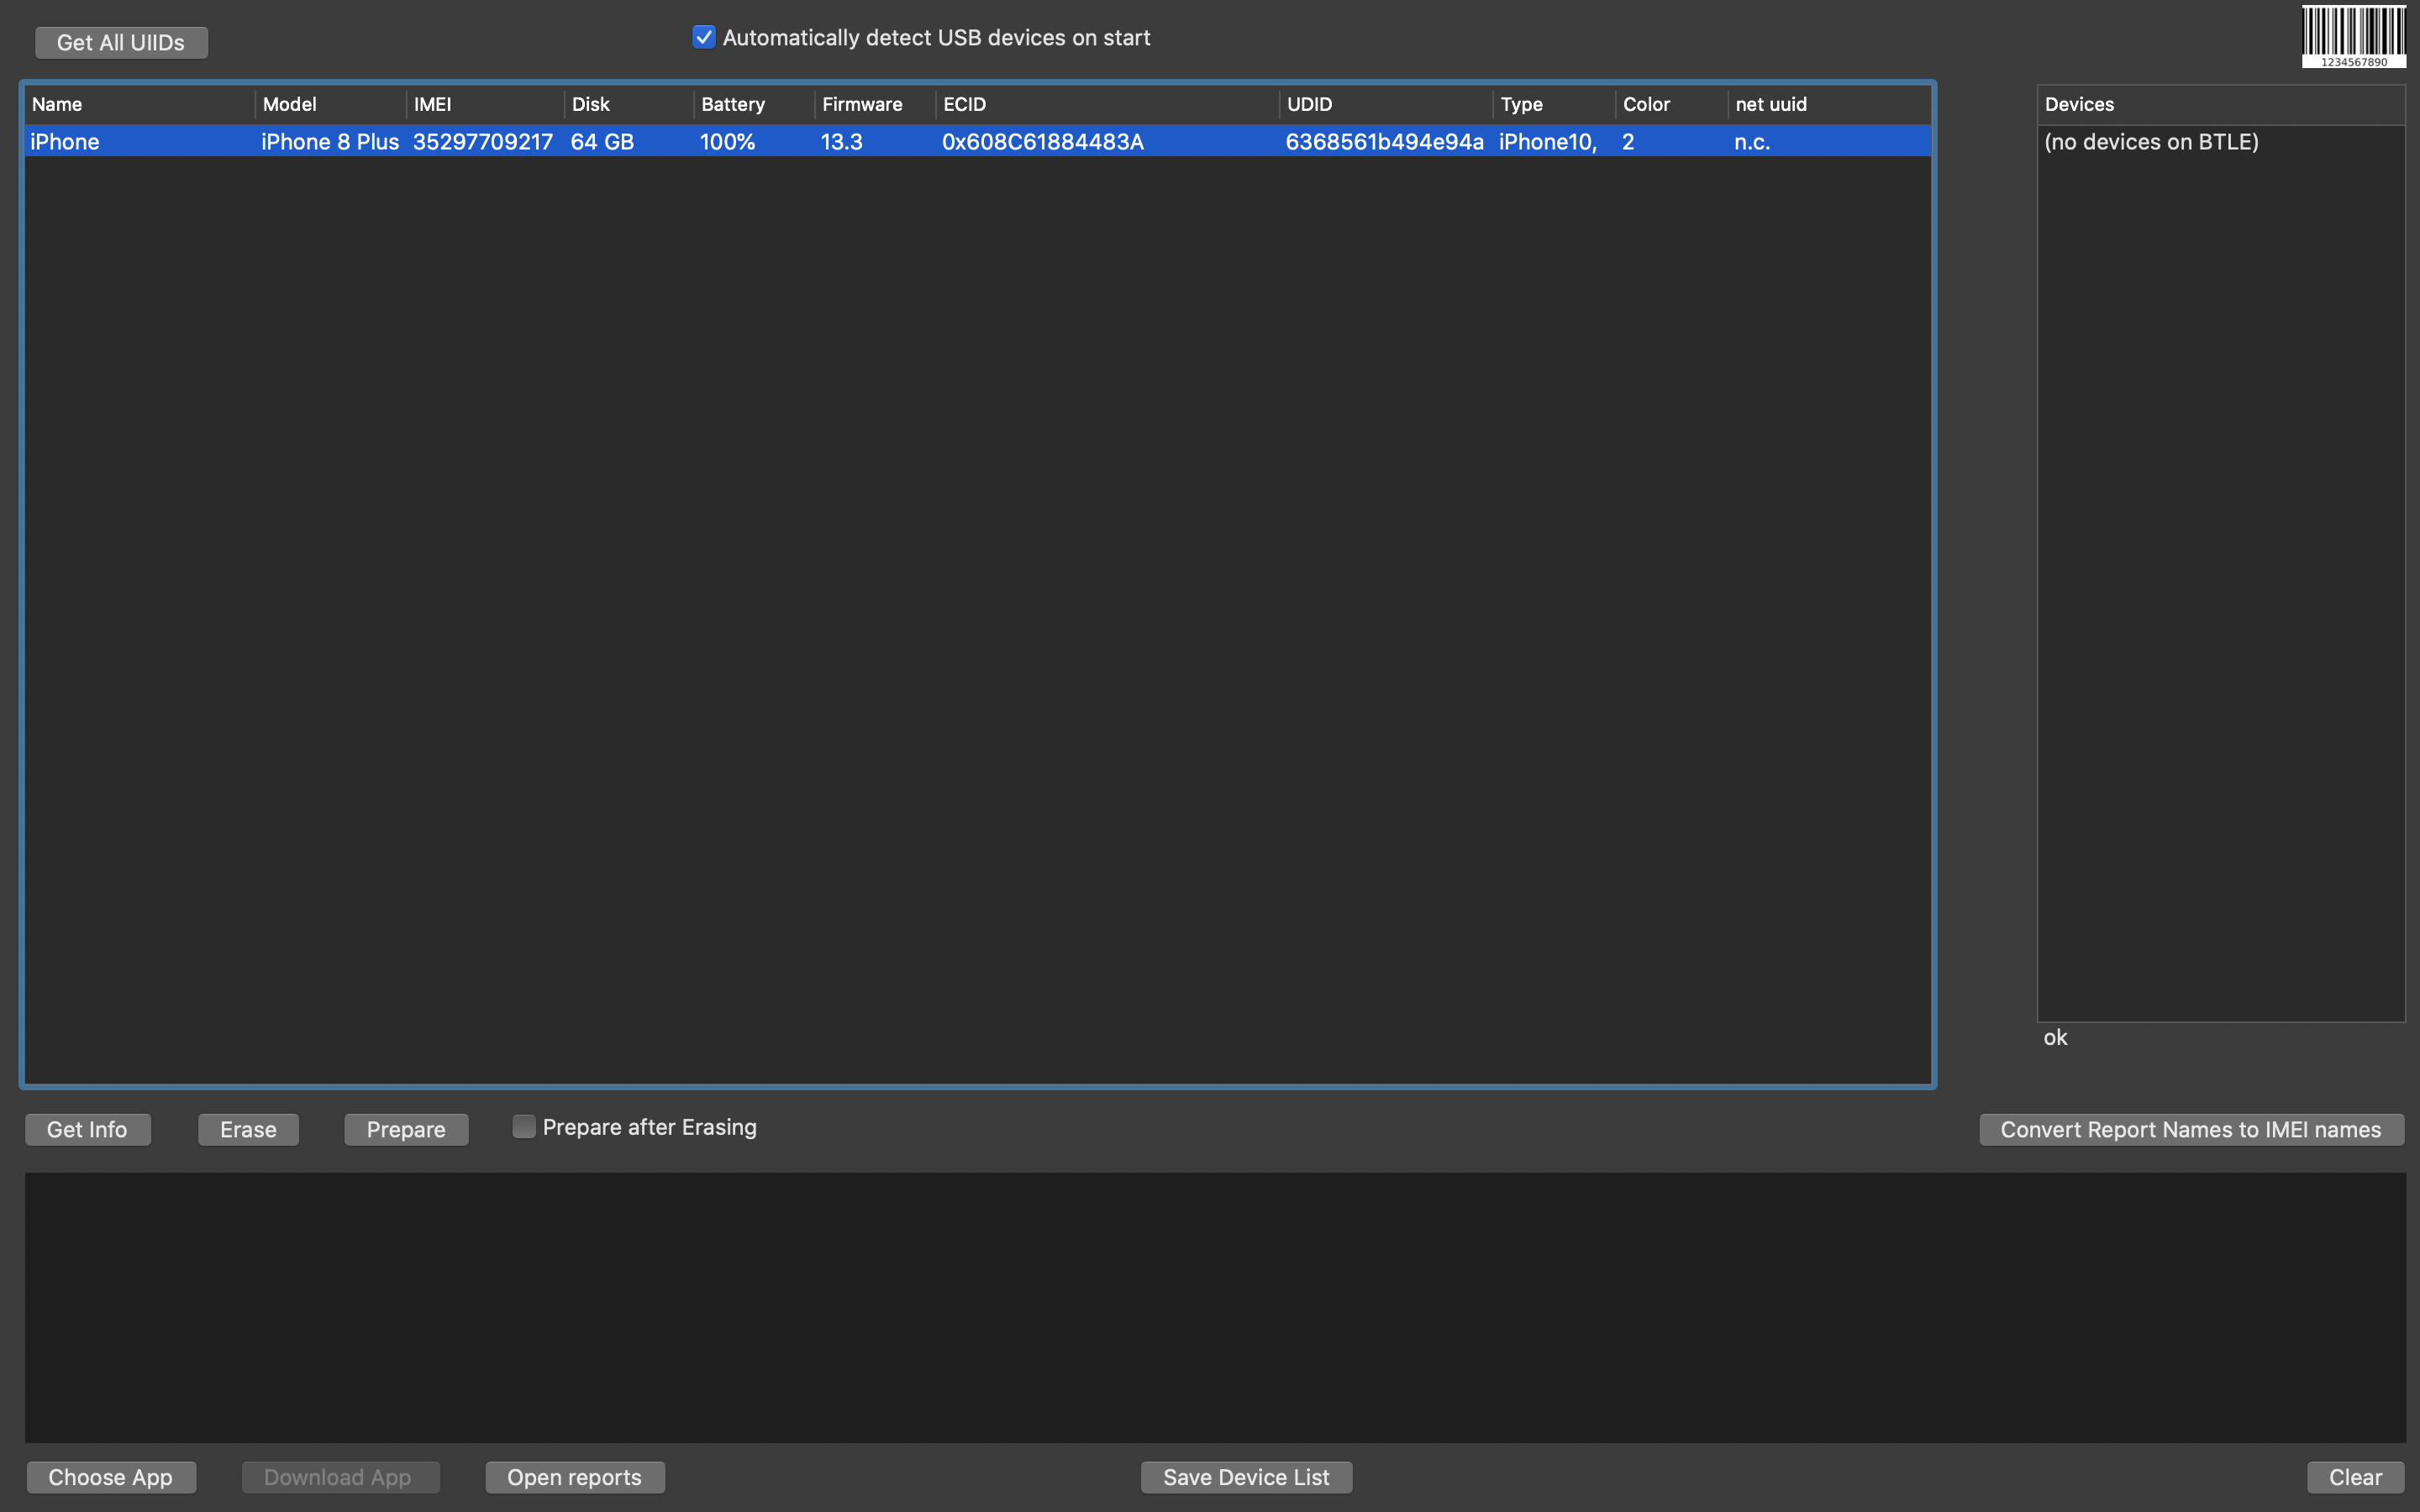The image size is (2420, 1512).
Task: Sort table by IMEI column header
Action: [x=485, y=104]
